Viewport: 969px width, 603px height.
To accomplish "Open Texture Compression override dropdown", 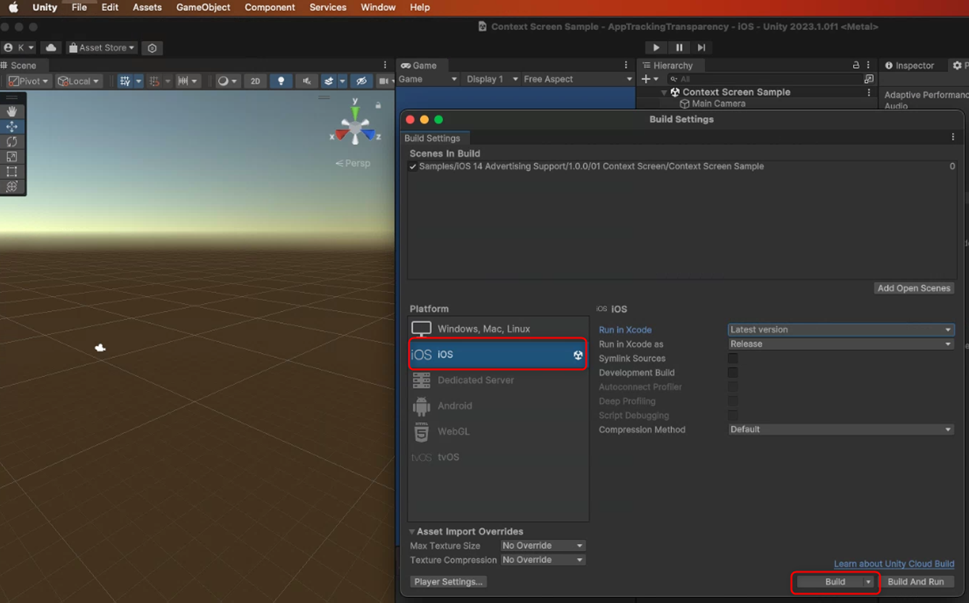I will tap(543, 560).
